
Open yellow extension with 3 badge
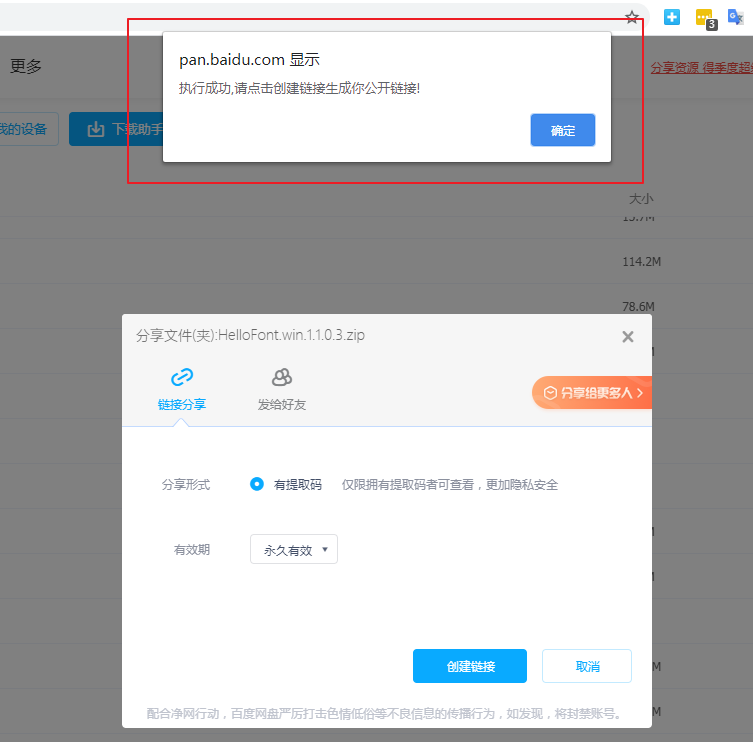tap(705, 19)
